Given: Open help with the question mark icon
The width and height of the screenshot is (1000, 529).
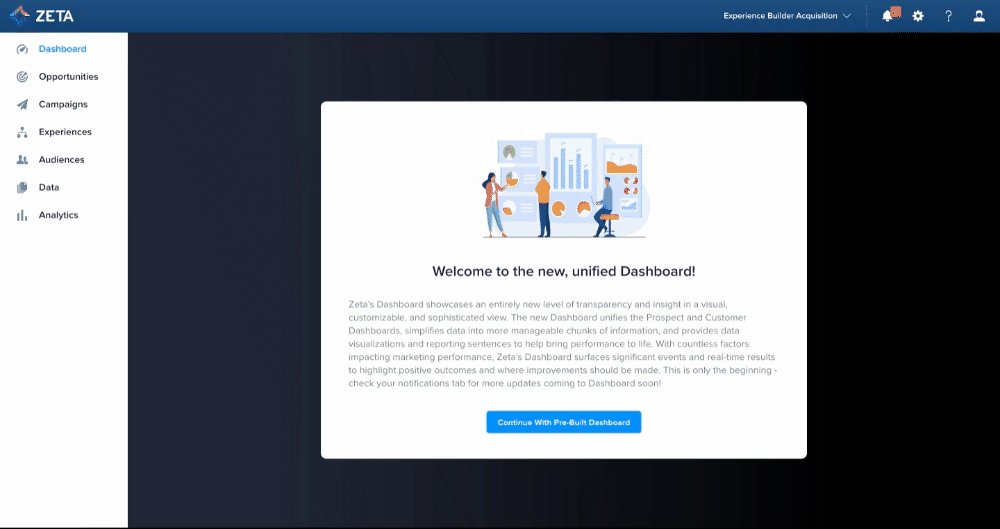Looking at the screenshot, I should coord(948,16).
